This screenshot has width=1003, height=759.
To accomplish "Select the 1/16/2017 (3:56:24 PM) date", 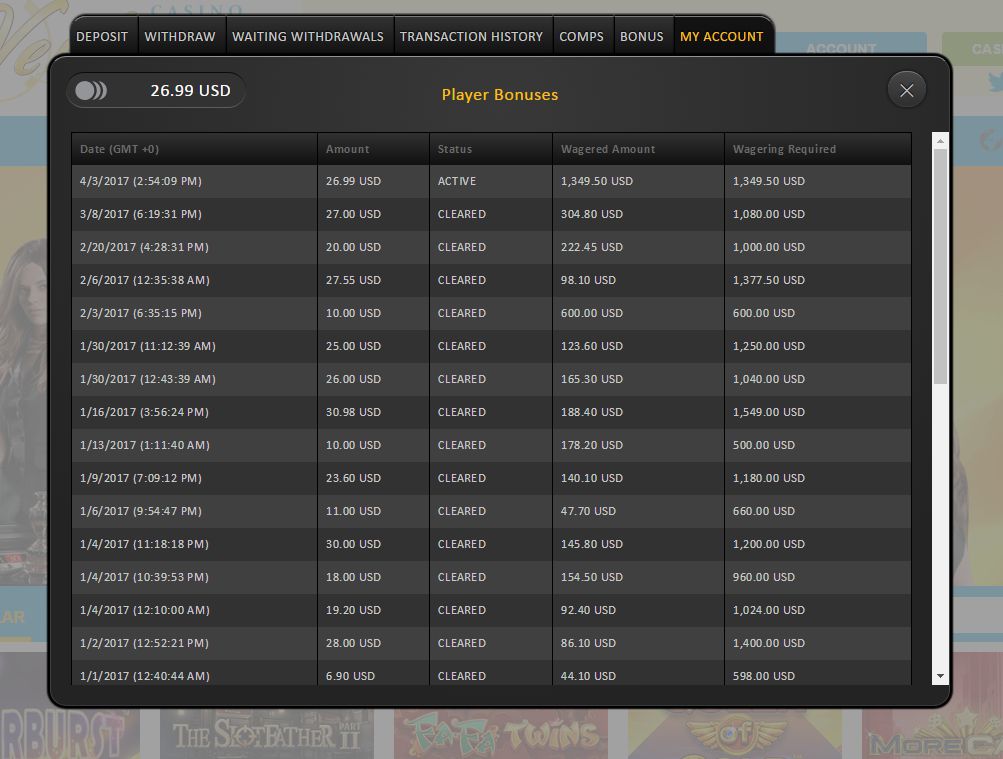I will [x=144, y=412].
